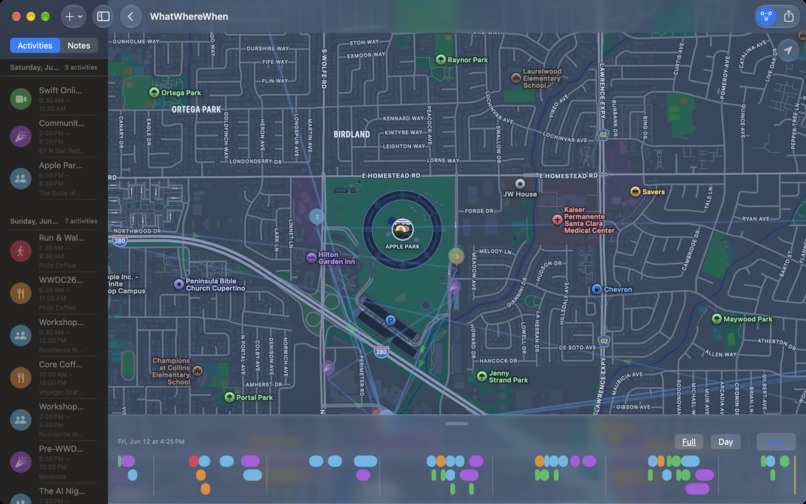The image size is (806, 504).
Task: Click the Maywood Park pin
Action: coord(717,319)
